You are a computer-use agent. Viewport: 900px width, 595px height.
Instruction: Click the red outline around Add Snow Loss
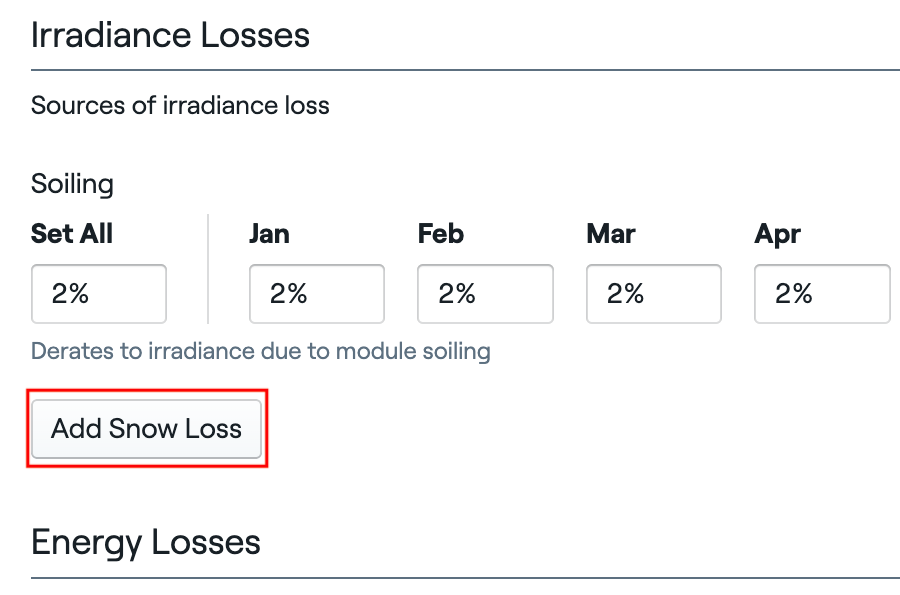146,391
